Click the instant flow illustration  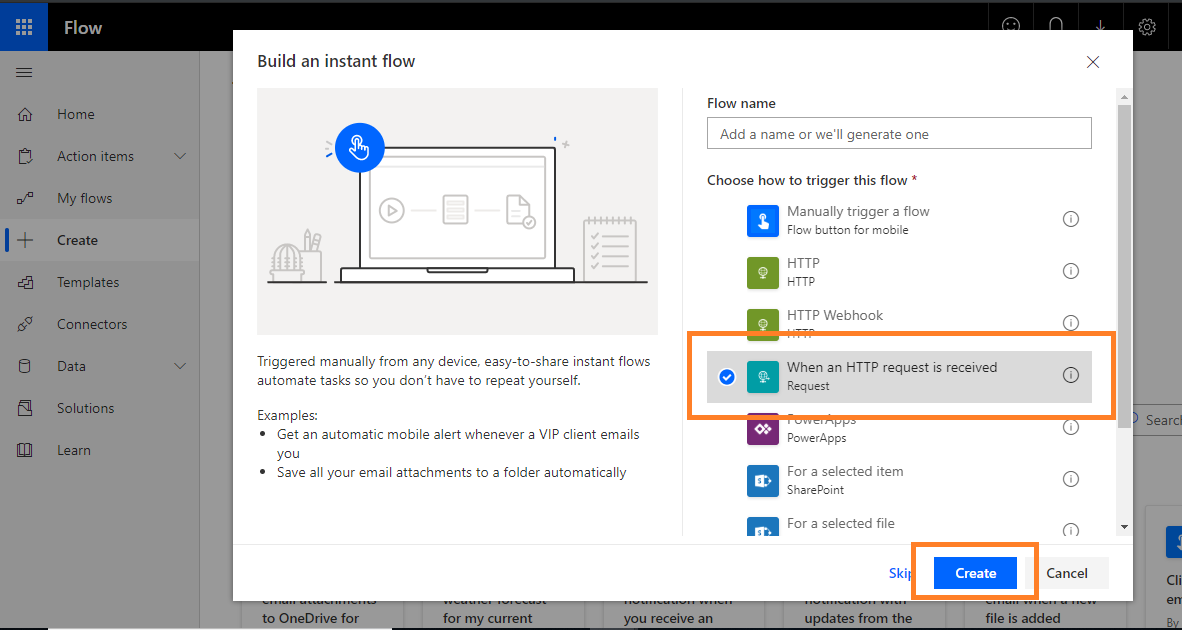coord(458,212)
